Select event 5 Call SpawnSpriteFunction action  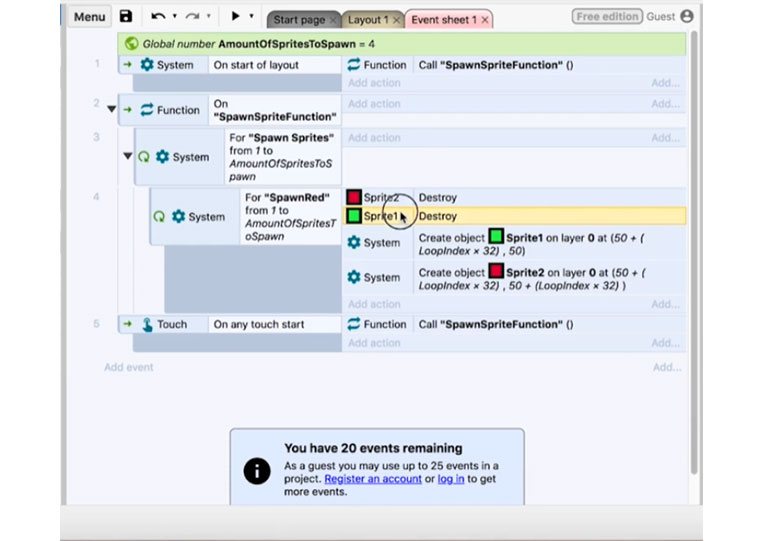point(550,325)
